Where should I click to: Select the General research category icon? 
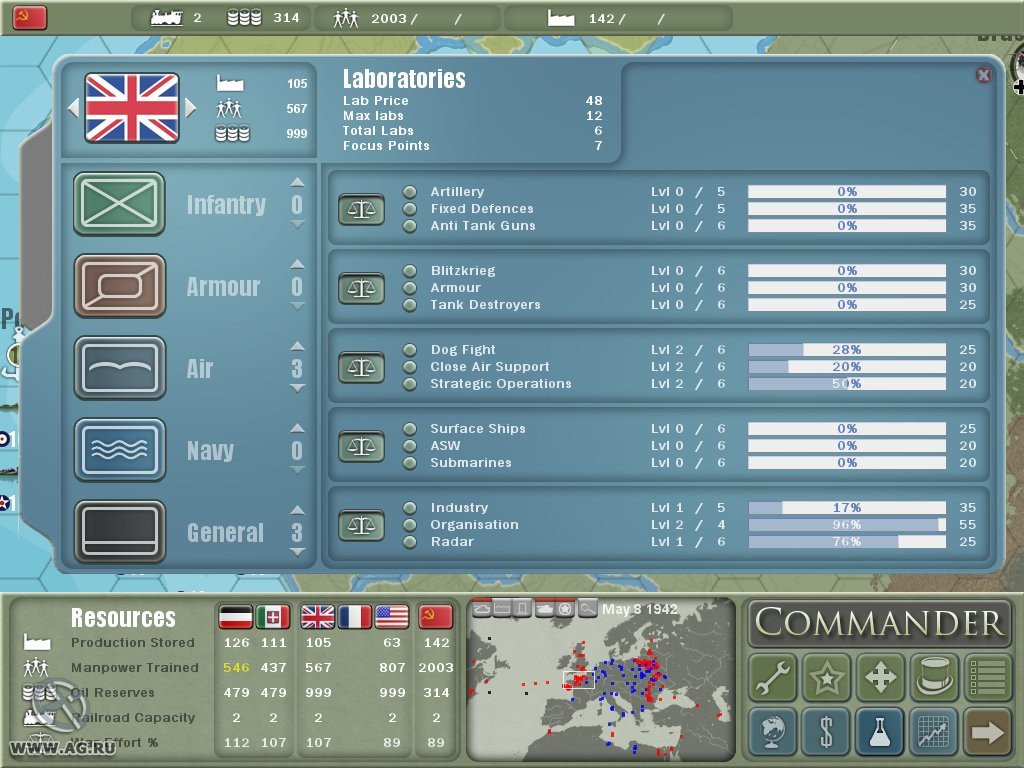tap(119, 532)
